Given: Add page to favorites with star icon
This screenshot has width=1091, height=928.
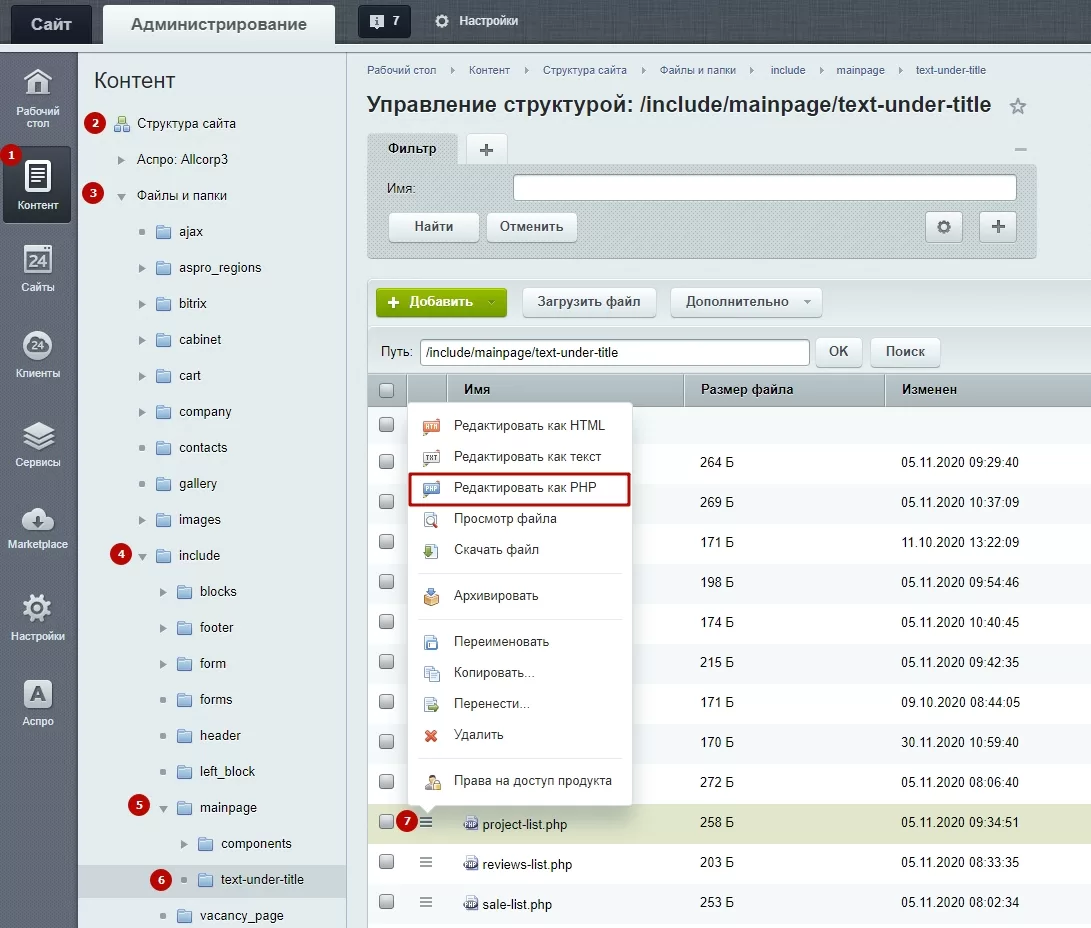Looking at the screenshot, I should (1017, 106).
